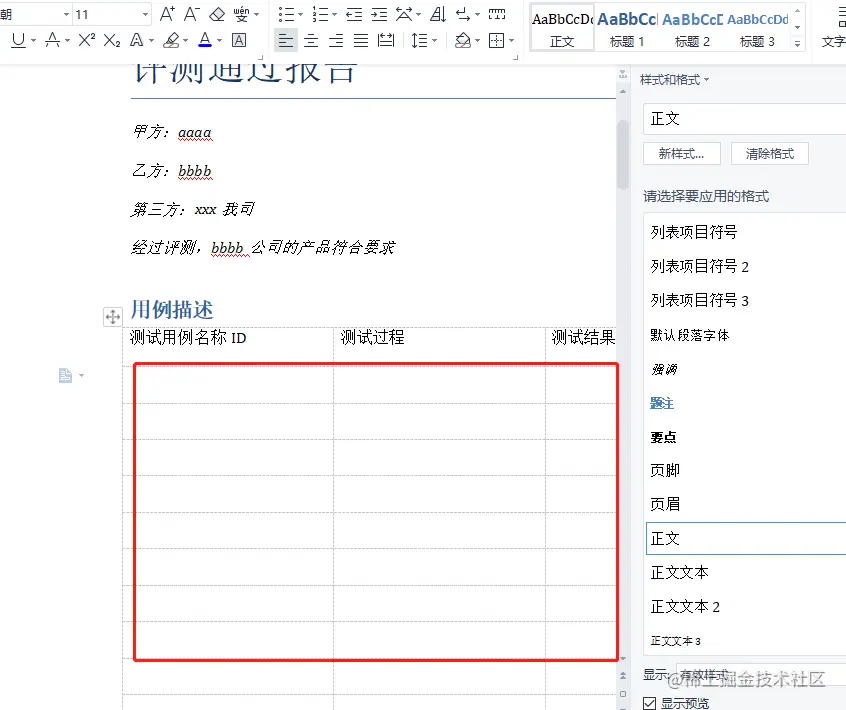Click the 清除格式 button
Image resolution: width=846 pixels, height=710 pixels.
tap(770, 154)
